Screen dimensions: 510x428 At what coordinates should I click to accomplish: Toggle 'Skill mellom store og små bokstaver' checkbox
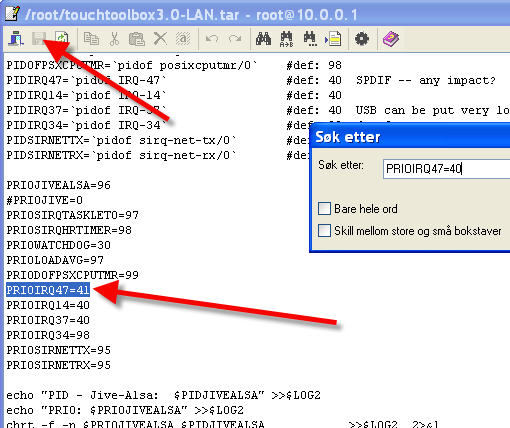(324, 230)
